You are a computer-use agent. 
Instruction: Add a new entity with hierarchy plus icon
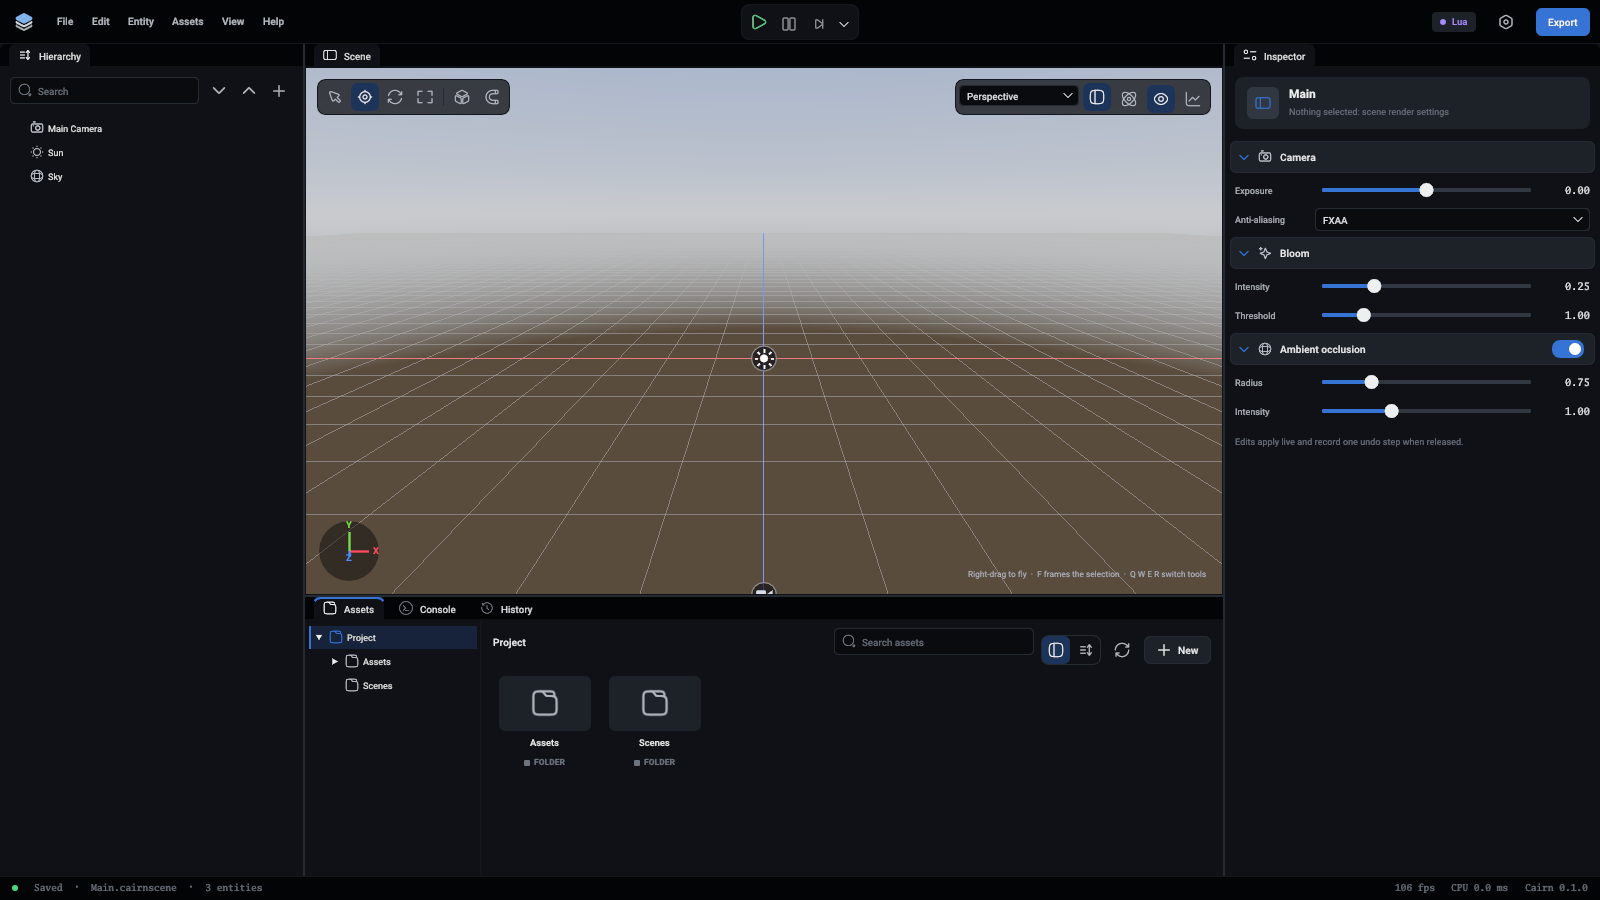coord(279,91)
